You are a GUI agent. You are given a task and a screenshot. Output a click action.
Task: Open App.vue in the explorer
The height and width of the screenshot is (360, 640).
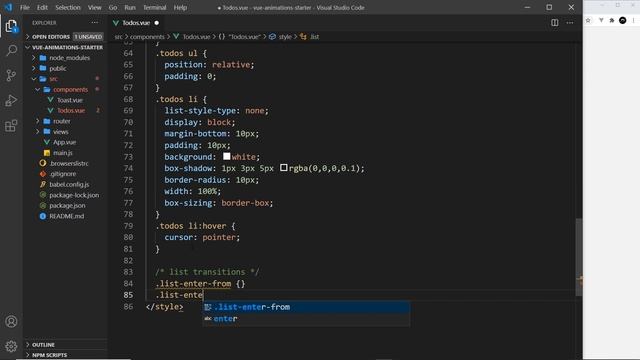(64, 142)
